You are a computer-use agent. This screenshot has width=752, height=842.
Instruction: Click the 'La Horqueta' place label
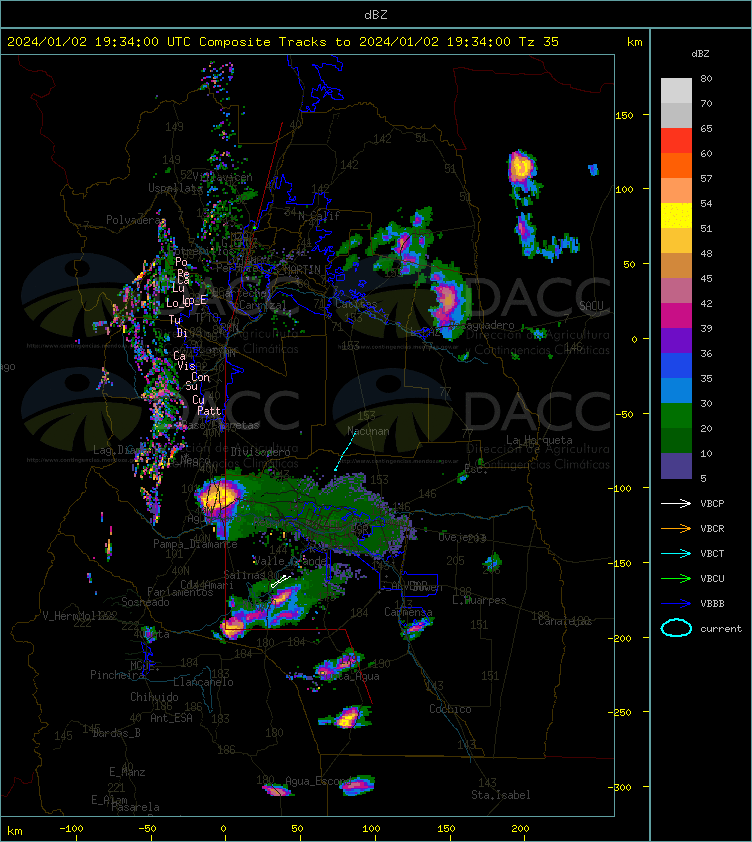(x=539, y=440)
